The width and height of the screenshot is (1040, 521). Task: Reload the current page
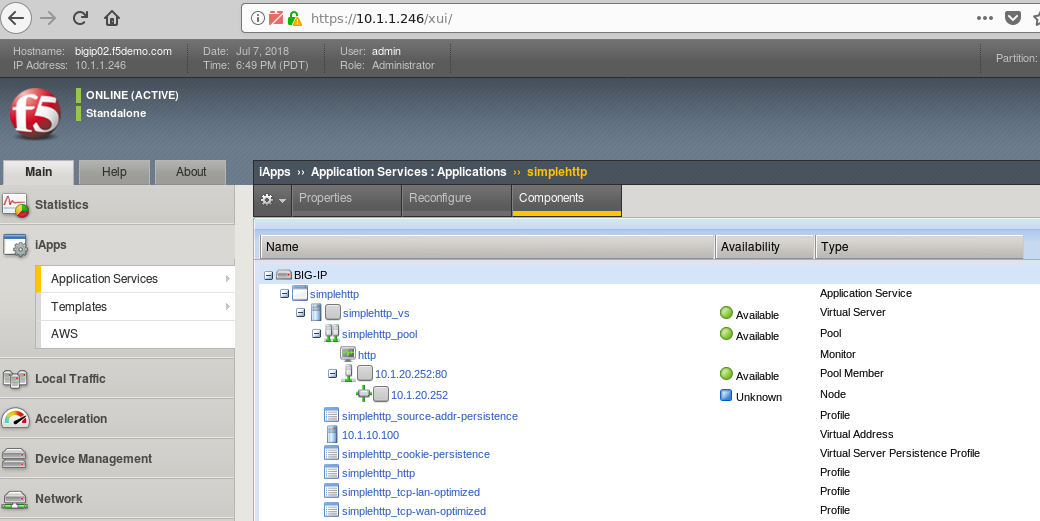coord(80,18)
